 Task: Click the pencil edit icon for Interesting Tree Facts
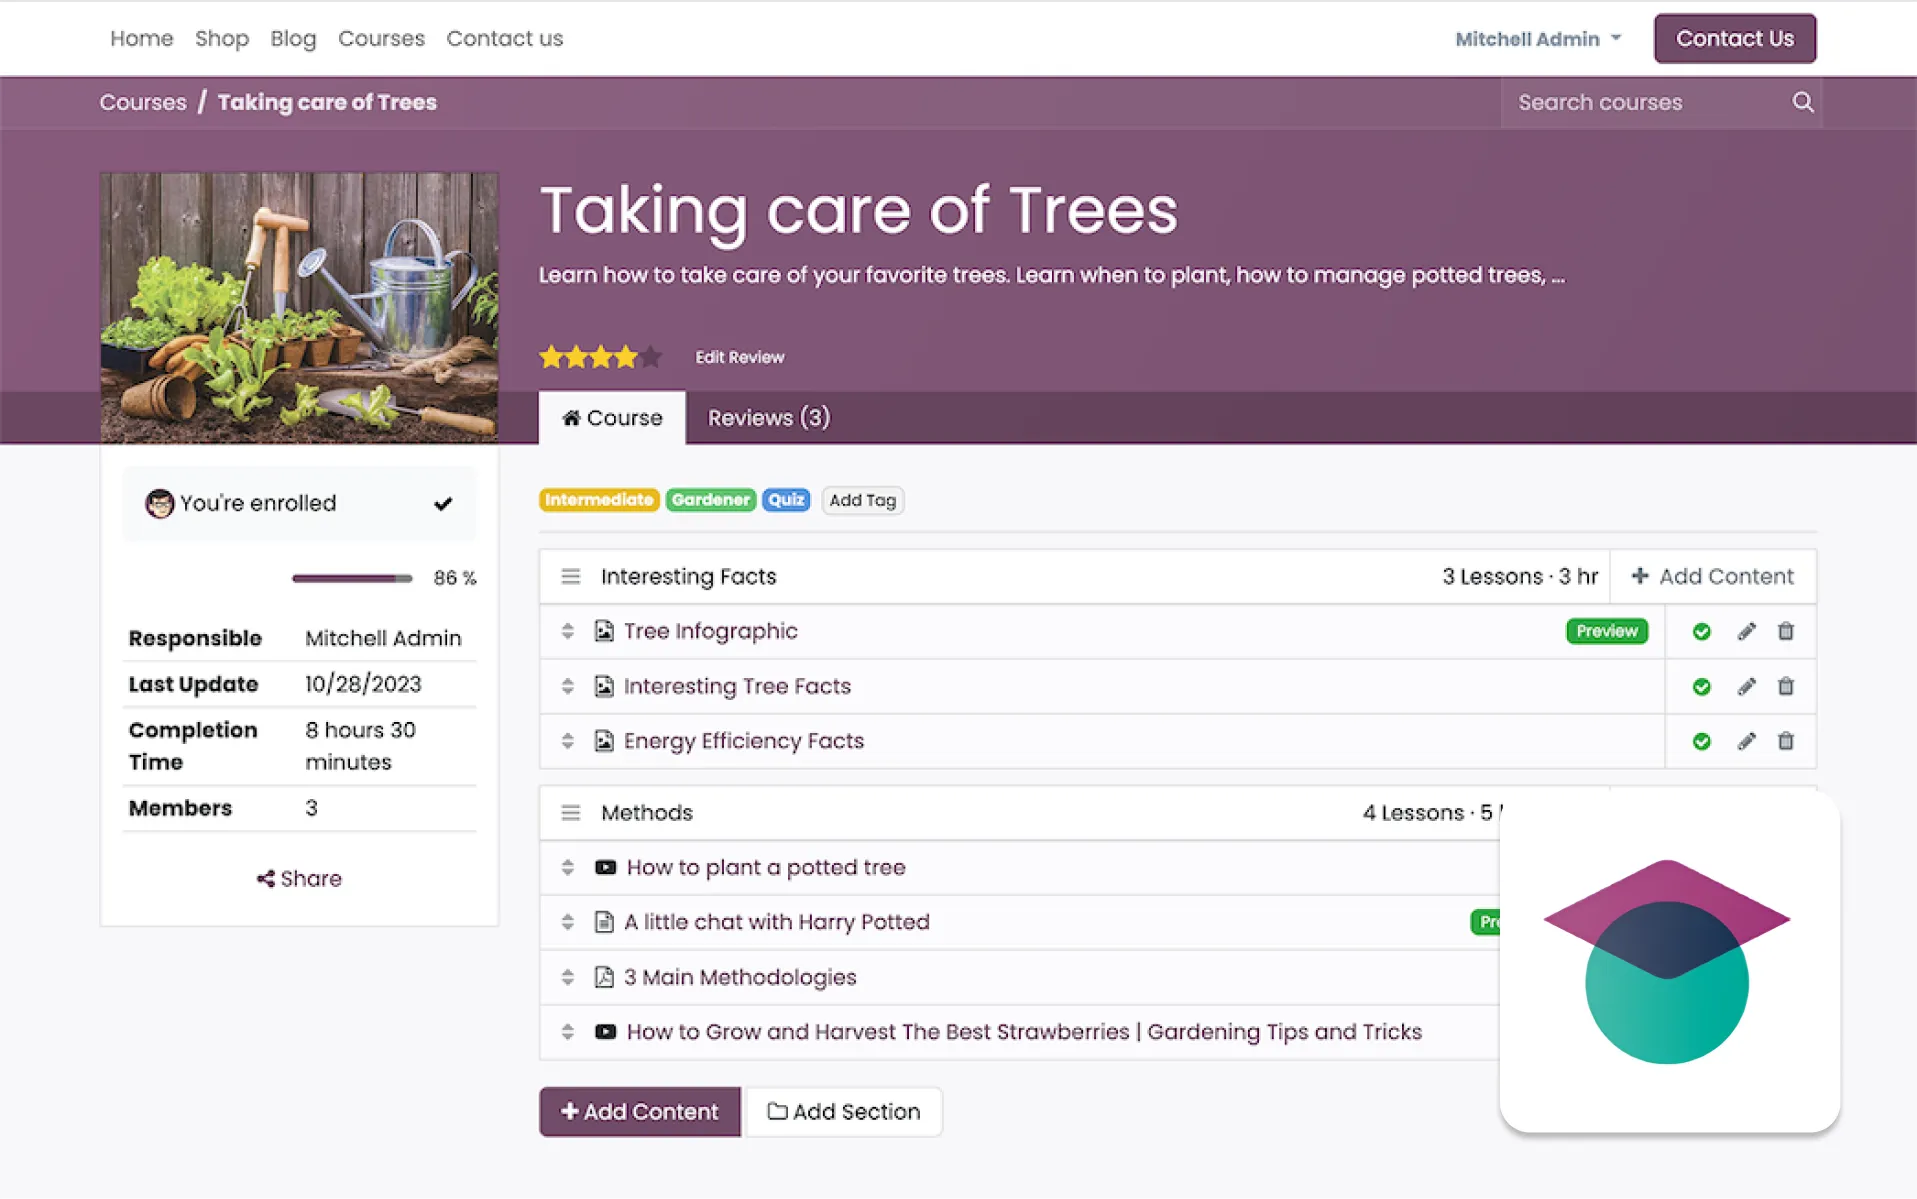coord(1746,686)
